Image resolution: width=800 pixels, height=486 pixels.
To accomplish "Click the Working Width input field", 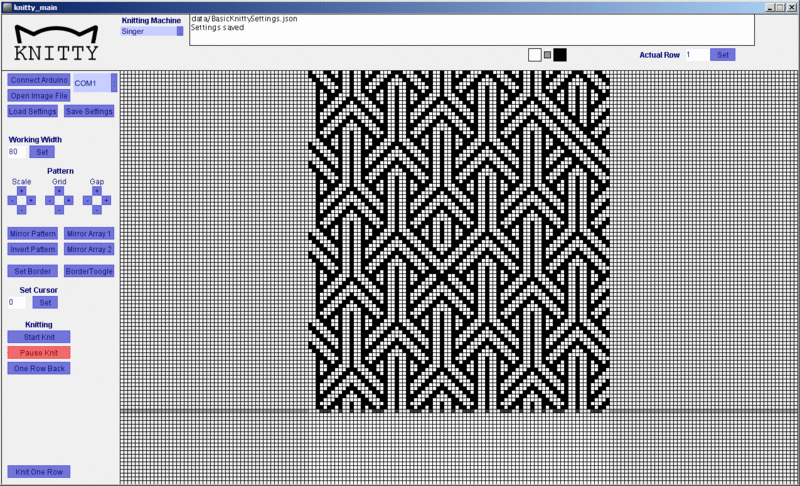I will point(16,152).
